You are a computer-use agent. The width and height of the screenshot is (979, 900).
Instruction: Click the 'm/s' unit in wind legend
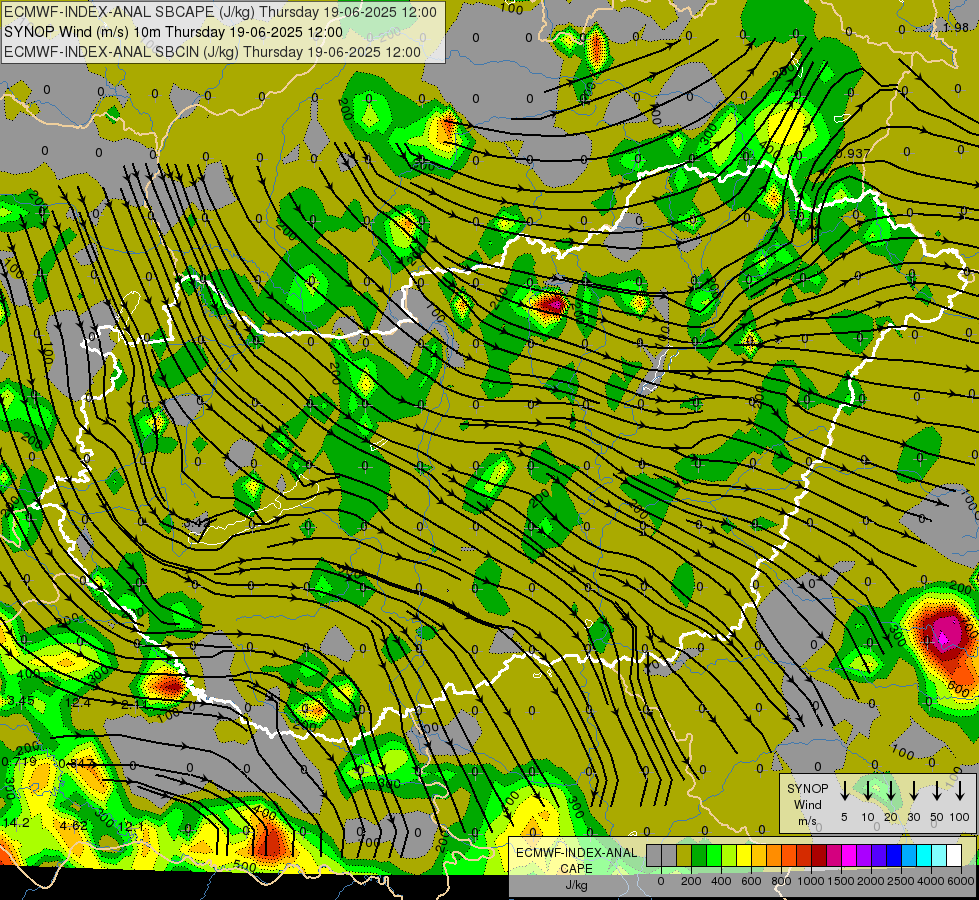807,821
